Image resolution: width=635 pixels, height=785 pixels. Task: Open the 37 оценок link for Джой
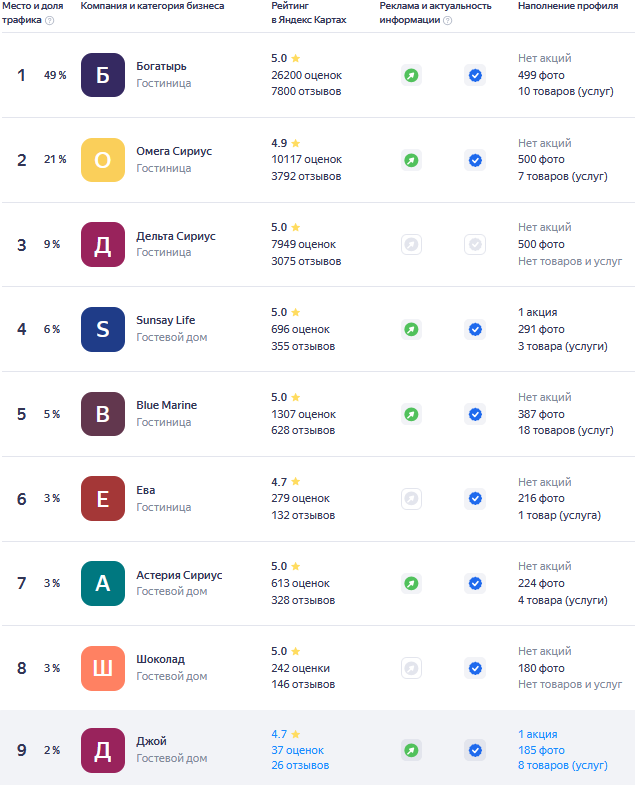coord(297,750)
